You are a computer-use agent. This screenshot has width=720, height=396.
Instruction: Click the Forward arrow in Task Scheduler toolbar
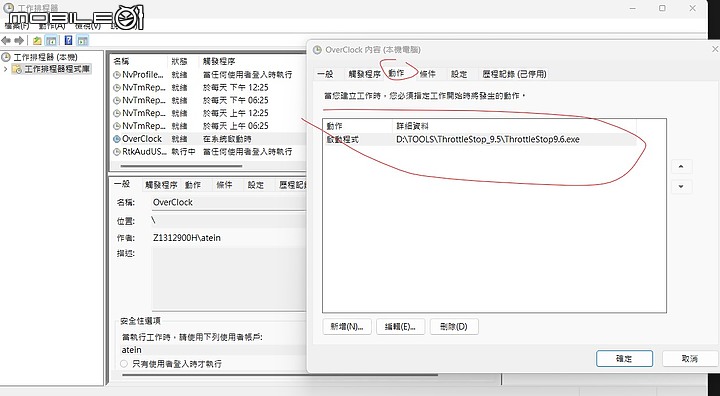(x=19, y=41)
